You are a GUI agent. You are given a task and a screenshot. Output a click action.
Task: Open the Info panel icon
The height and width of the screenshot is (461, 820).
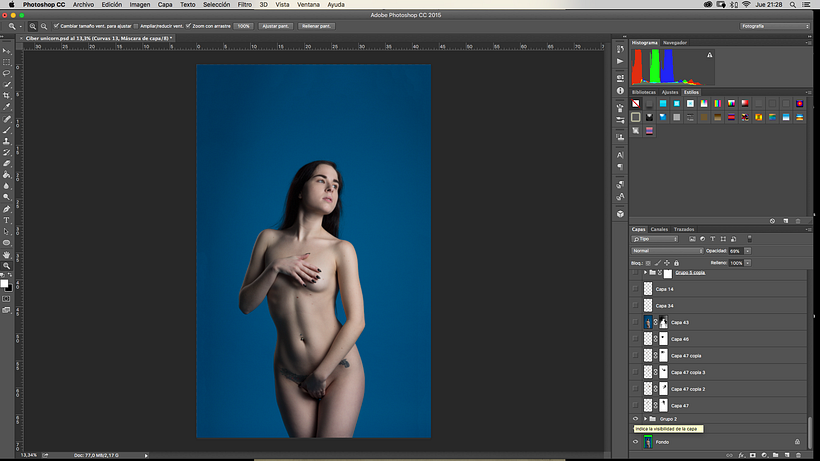click(x=620, y=90)
